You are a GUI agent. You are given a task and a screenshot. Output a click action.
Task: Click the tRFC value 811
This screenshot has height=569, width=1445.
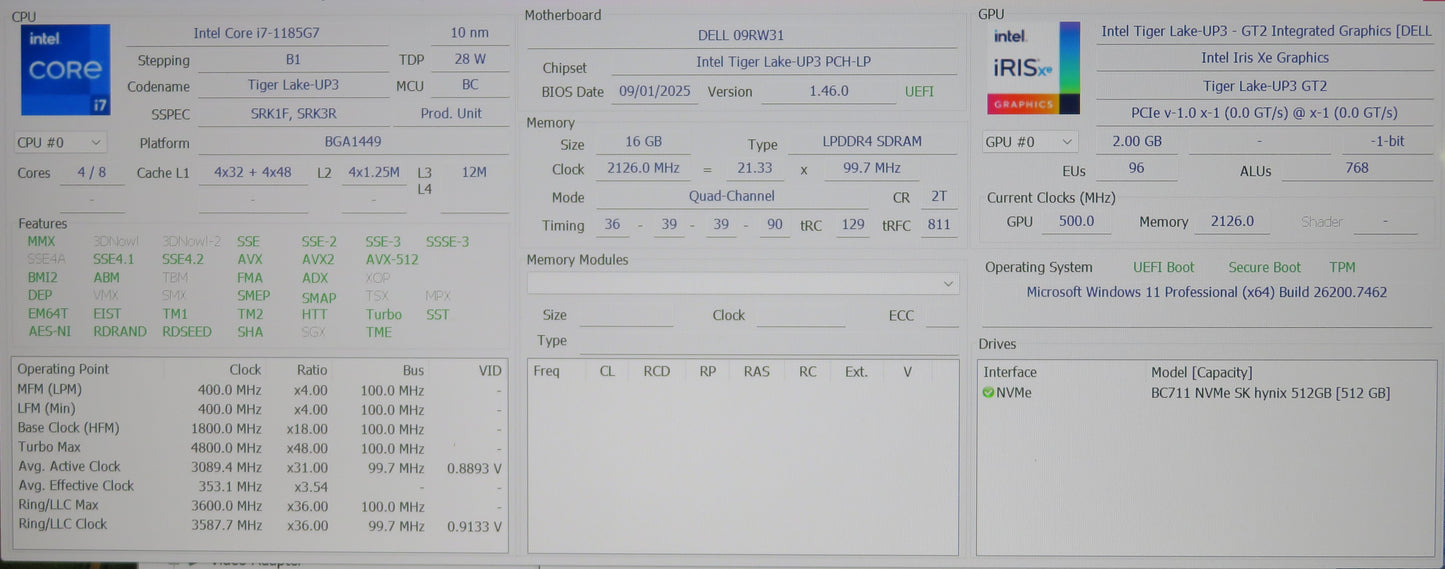click(938, 225)
